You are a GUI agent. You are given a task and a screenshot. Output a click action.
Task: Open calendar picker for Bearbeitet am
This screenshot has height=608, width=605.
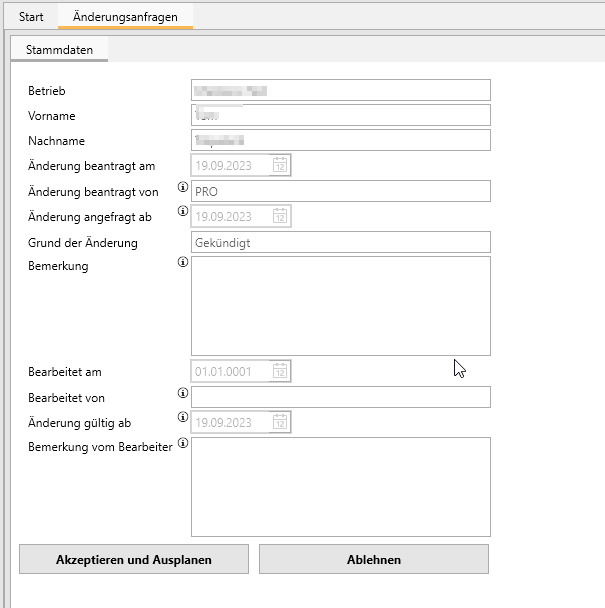point(280,371)
